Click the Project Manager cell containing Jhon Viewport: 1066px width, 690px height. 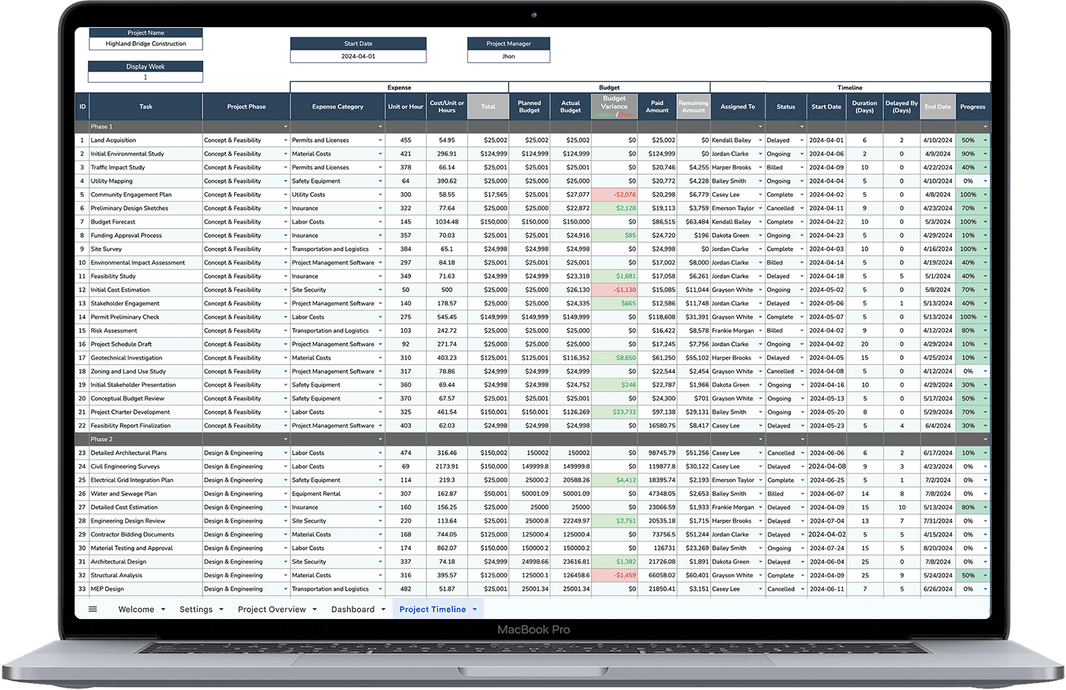coord(508,55)
